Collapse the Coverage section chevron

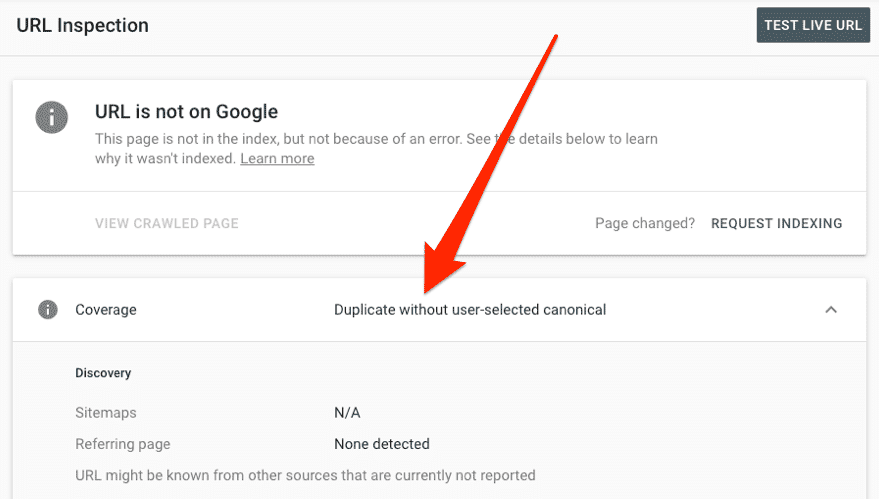click(x=830, y=310)
